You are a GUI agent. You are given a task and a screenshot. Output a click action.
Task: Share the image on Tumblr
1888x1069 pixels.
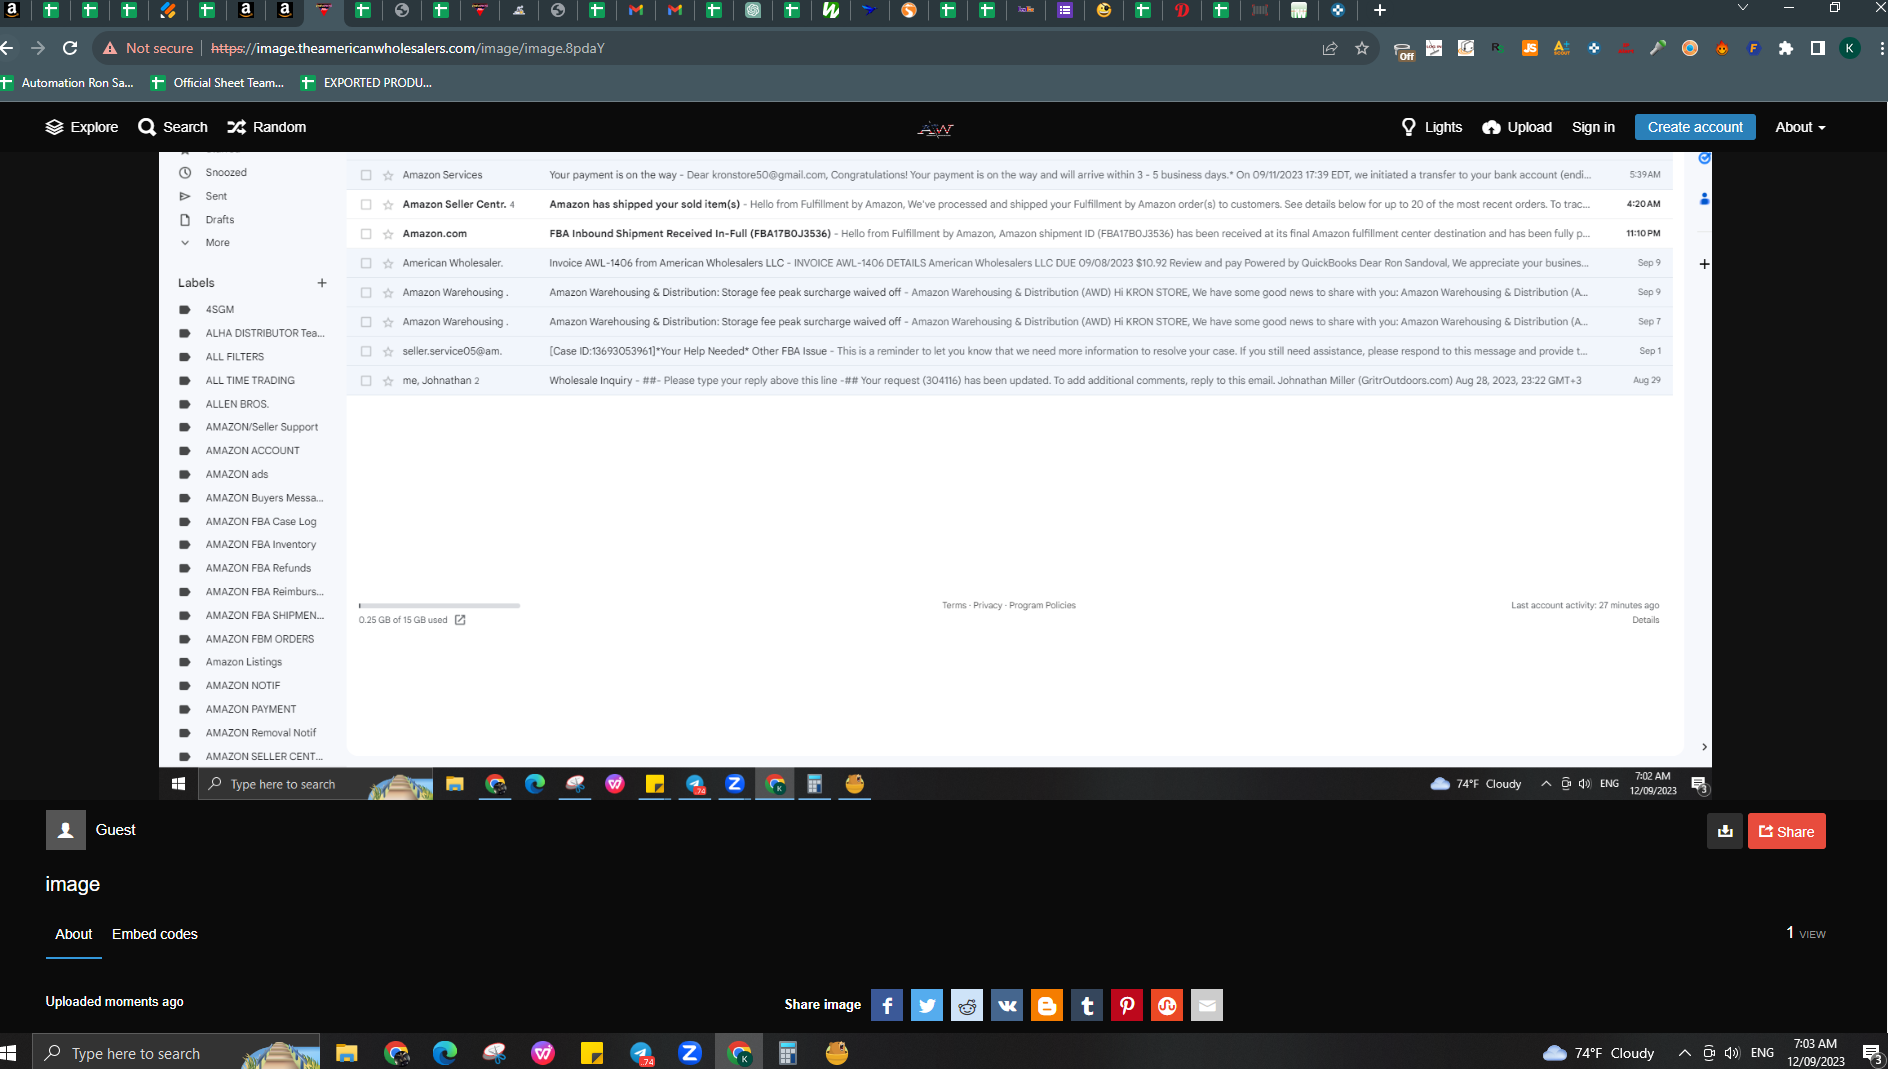coord(1087,1005)
